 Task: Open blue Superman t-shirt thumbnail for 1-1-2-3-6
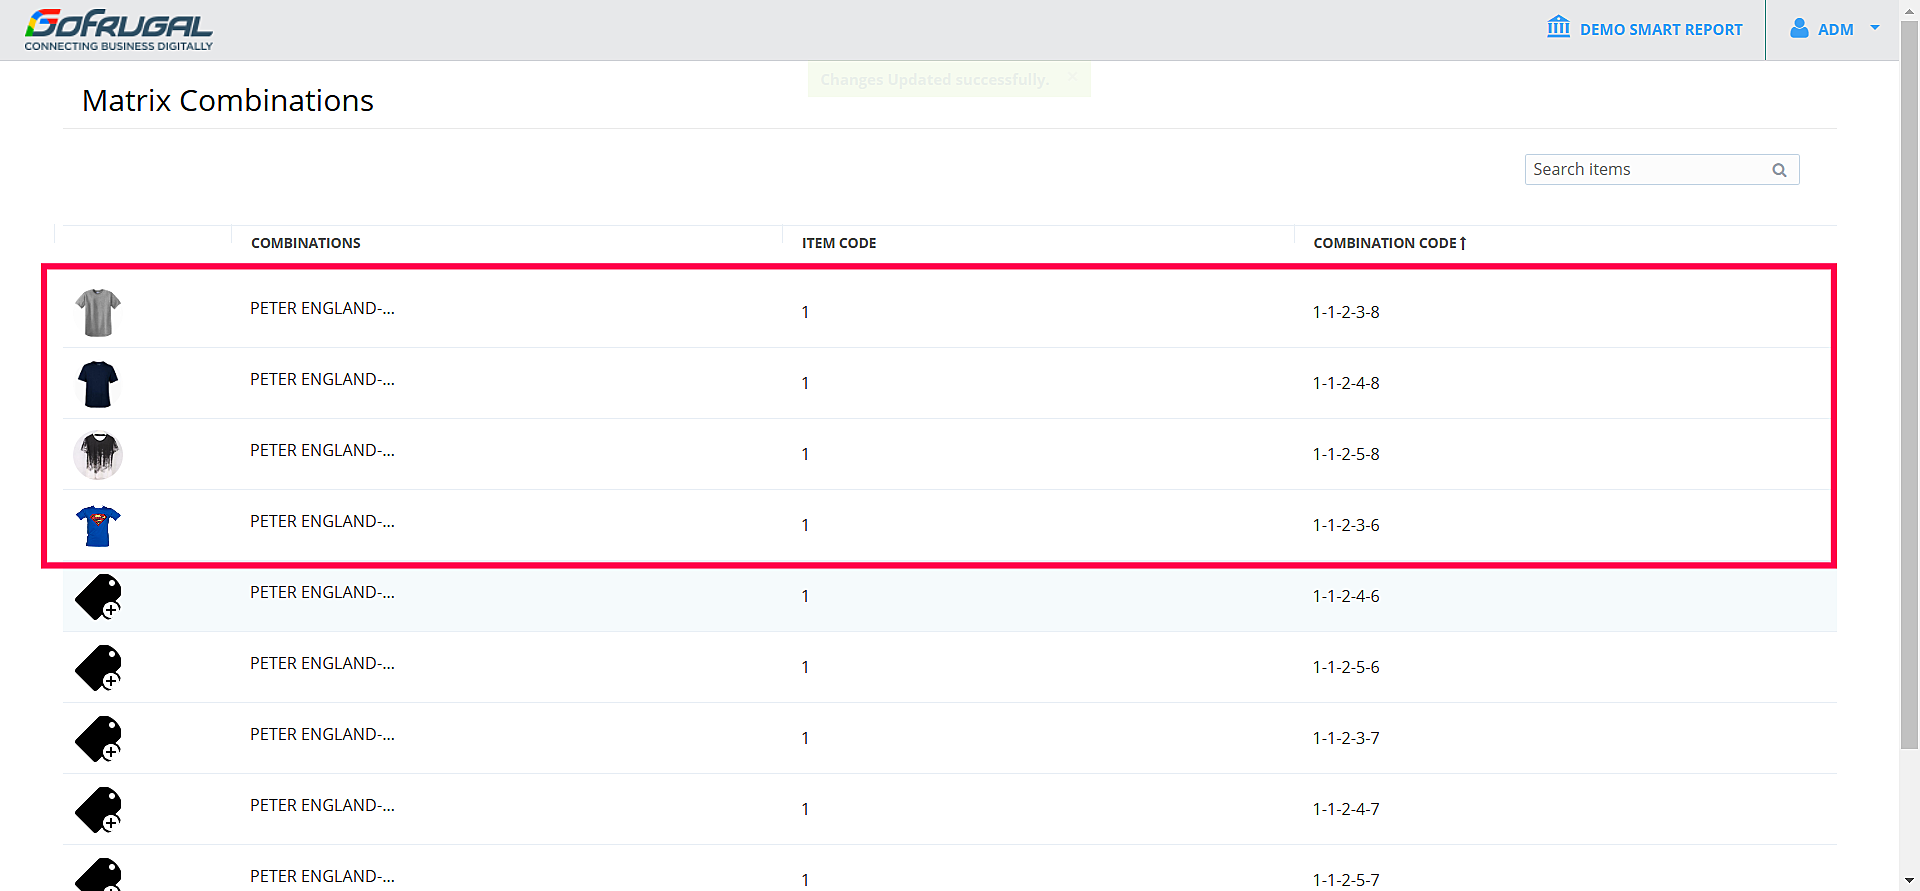tap(98, 525)
